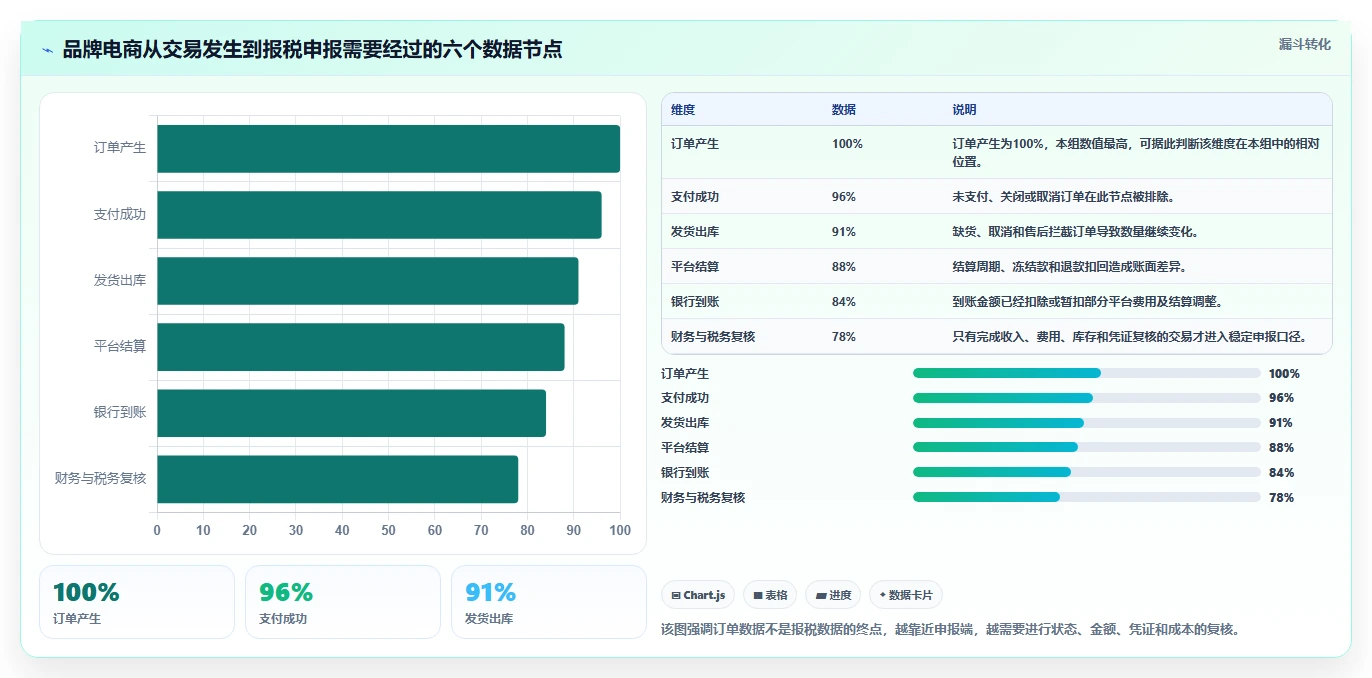Click the 78% label beside progress bar
Image resolution: width=1372 pixels, height=678 pixels.
pos(1281,498)
